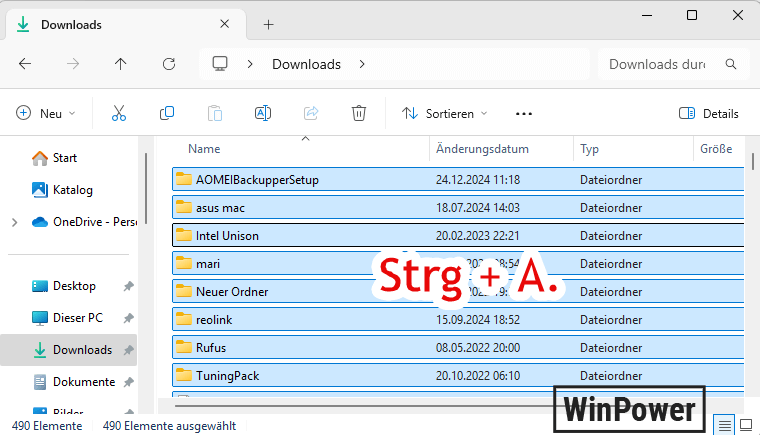The height and width of the screenshot is (435, 760).
Task: Select the Rufus folder
Action: (x=212, y=347)
